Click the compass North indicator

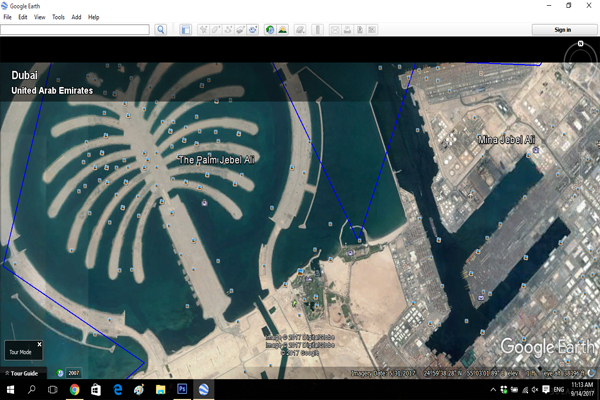coord(580,43)
